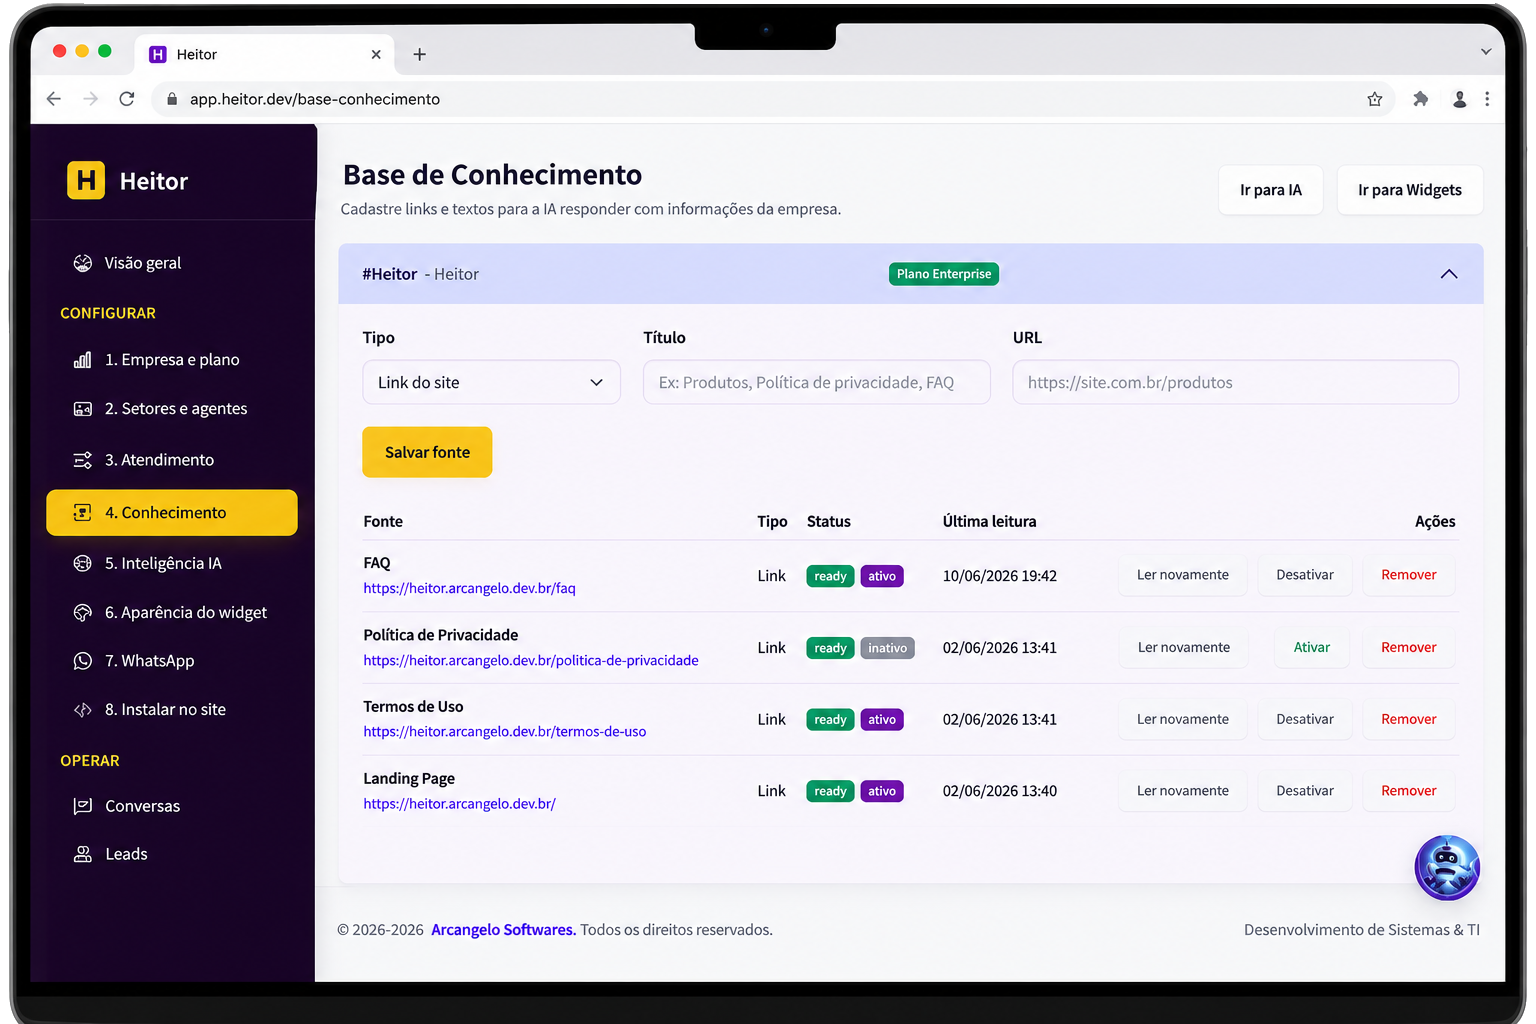The image size is (1536, 1024).
Task: Remove the Termos de Uso source
Action: (1409, 719)
